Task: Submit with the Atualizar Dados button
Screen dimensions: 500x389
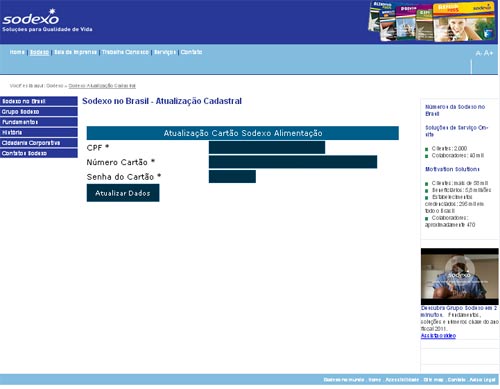Action: 123,193
